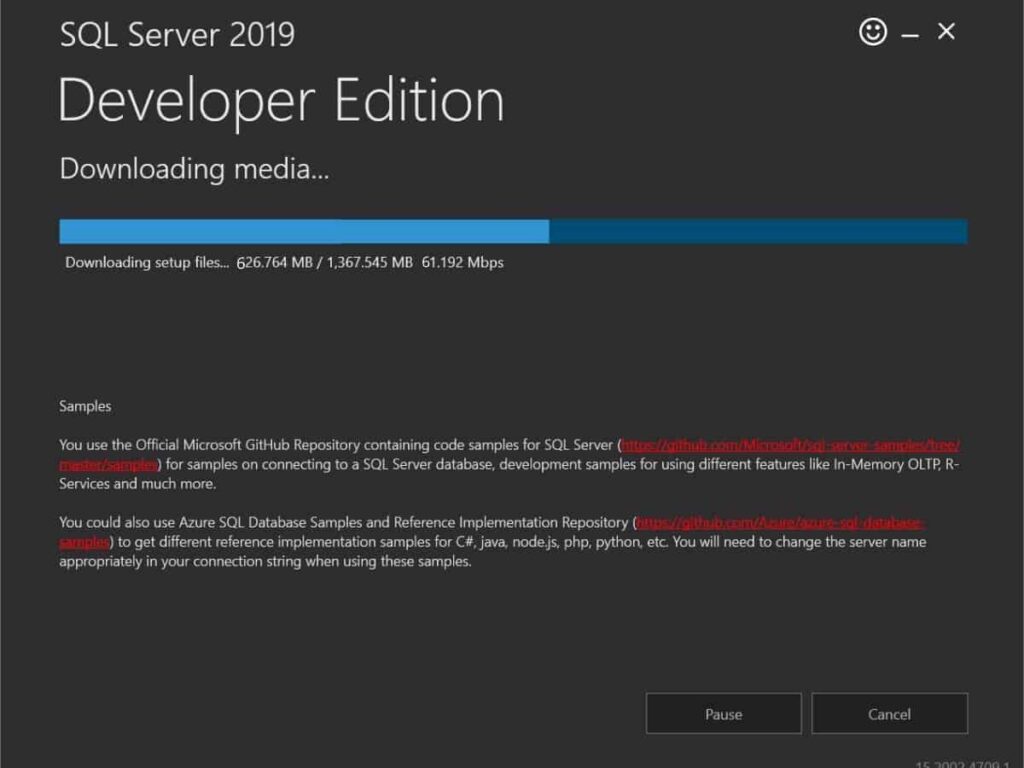
Task: Open the Azure SQL database samples link
Action: point(780,523)
